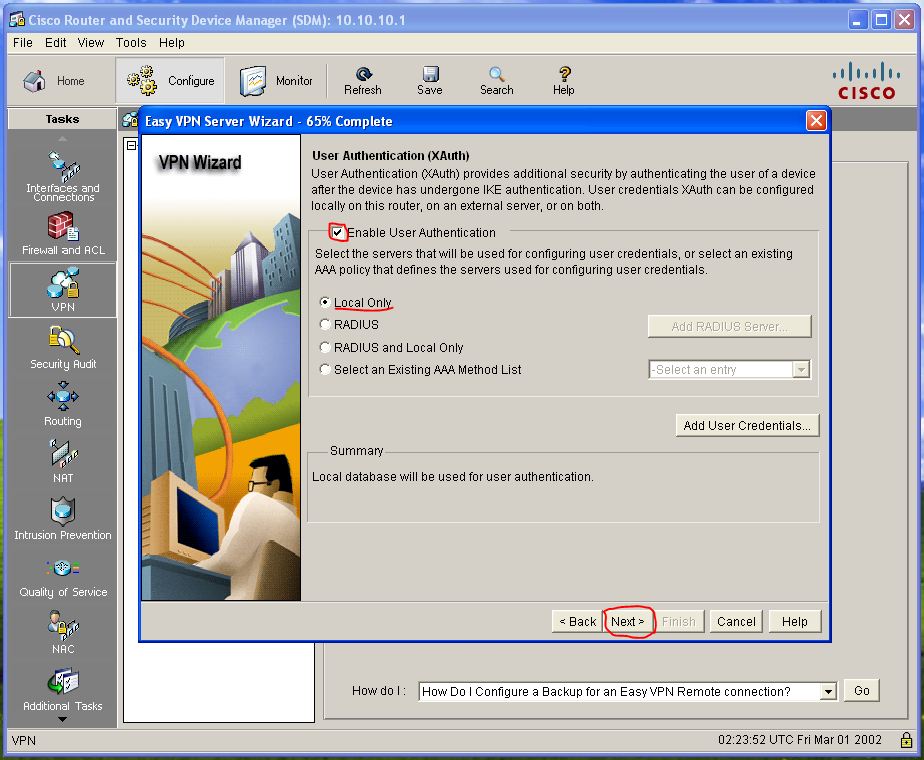Viewport: 924px width, 760px height.
Task: Open Firewall and ACL task
Action: (63, 233)
